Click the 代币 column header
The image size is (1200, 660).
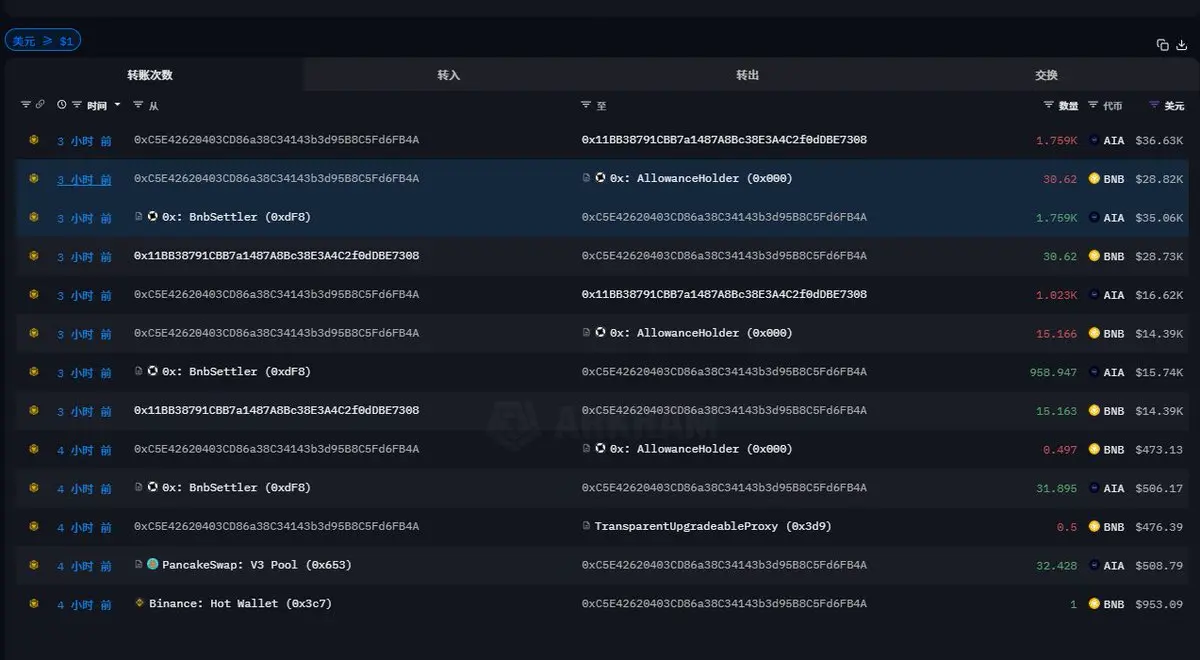click(x=1112, y=105)
